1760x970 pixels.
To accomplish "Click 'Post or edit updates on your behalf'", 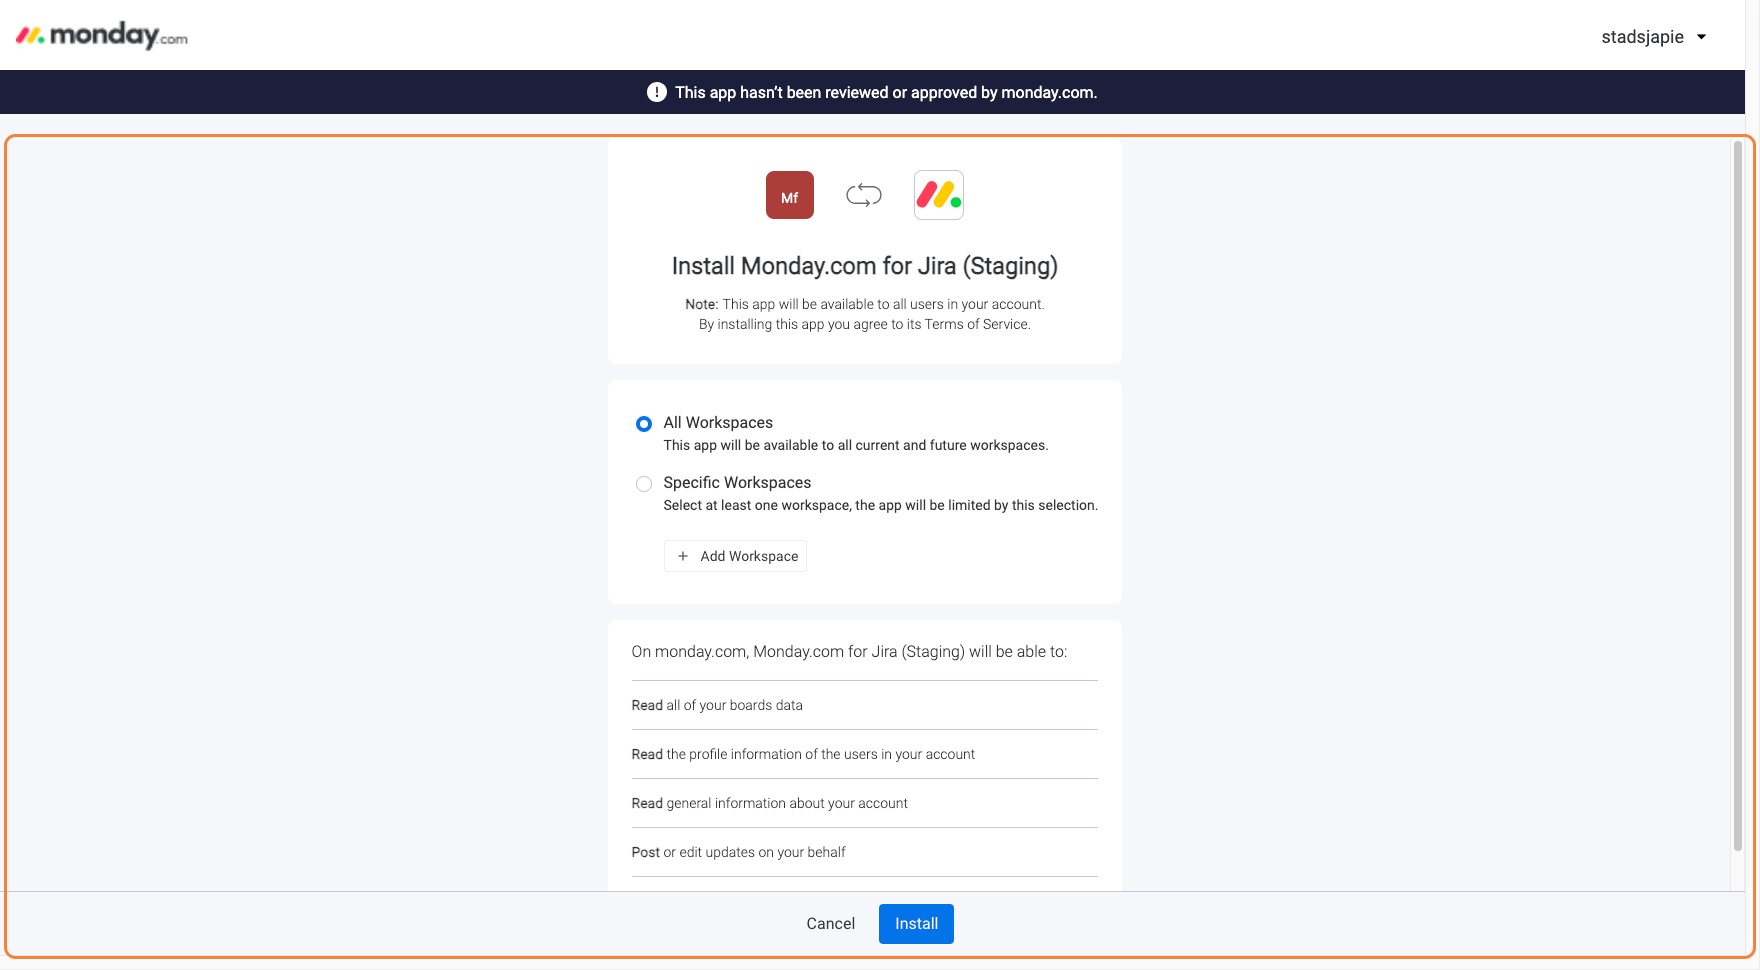I will (x=865, y=852).
